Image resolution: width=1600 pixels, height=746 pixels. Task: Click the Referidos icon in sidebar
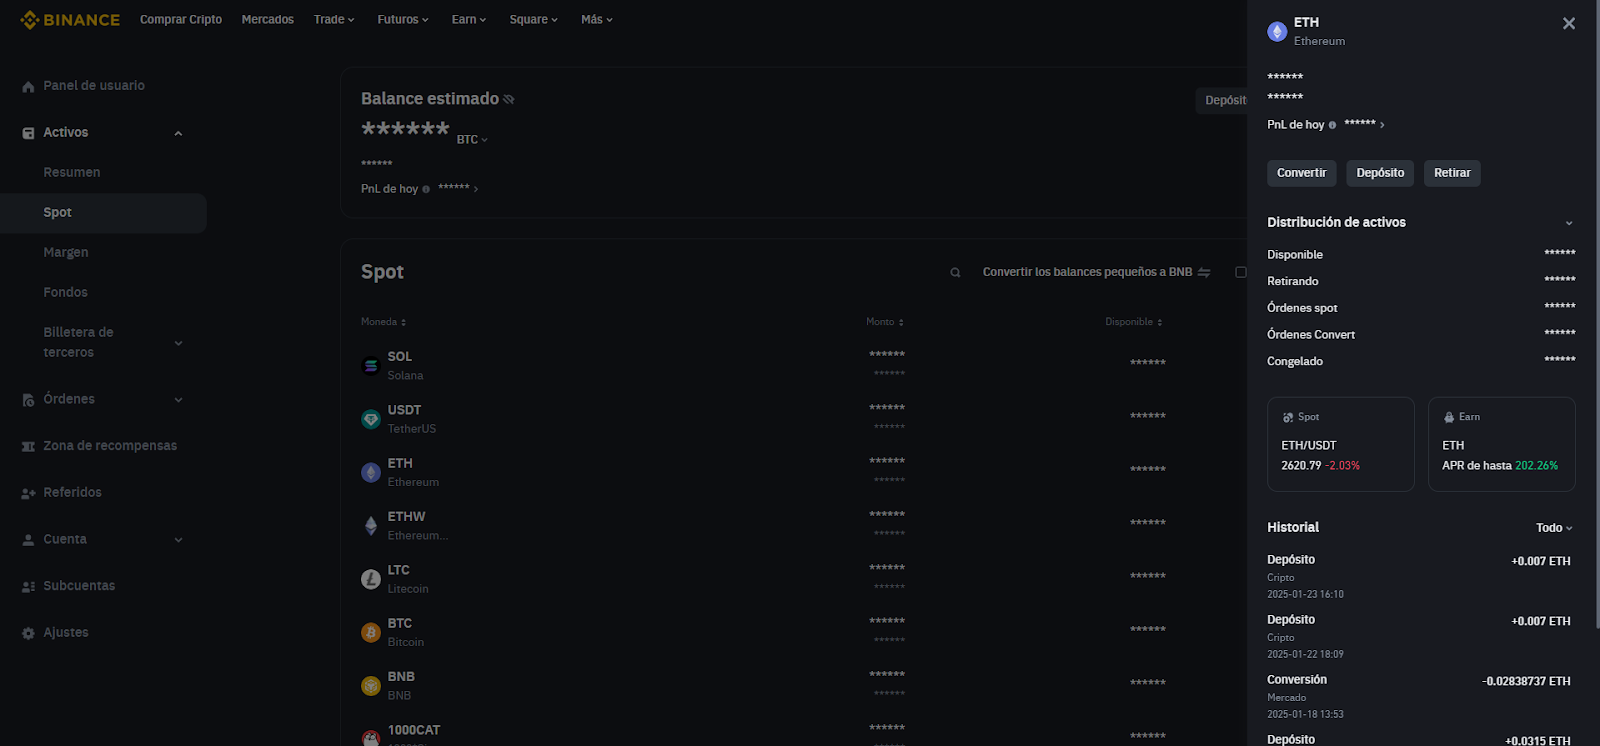pos(28,493)
